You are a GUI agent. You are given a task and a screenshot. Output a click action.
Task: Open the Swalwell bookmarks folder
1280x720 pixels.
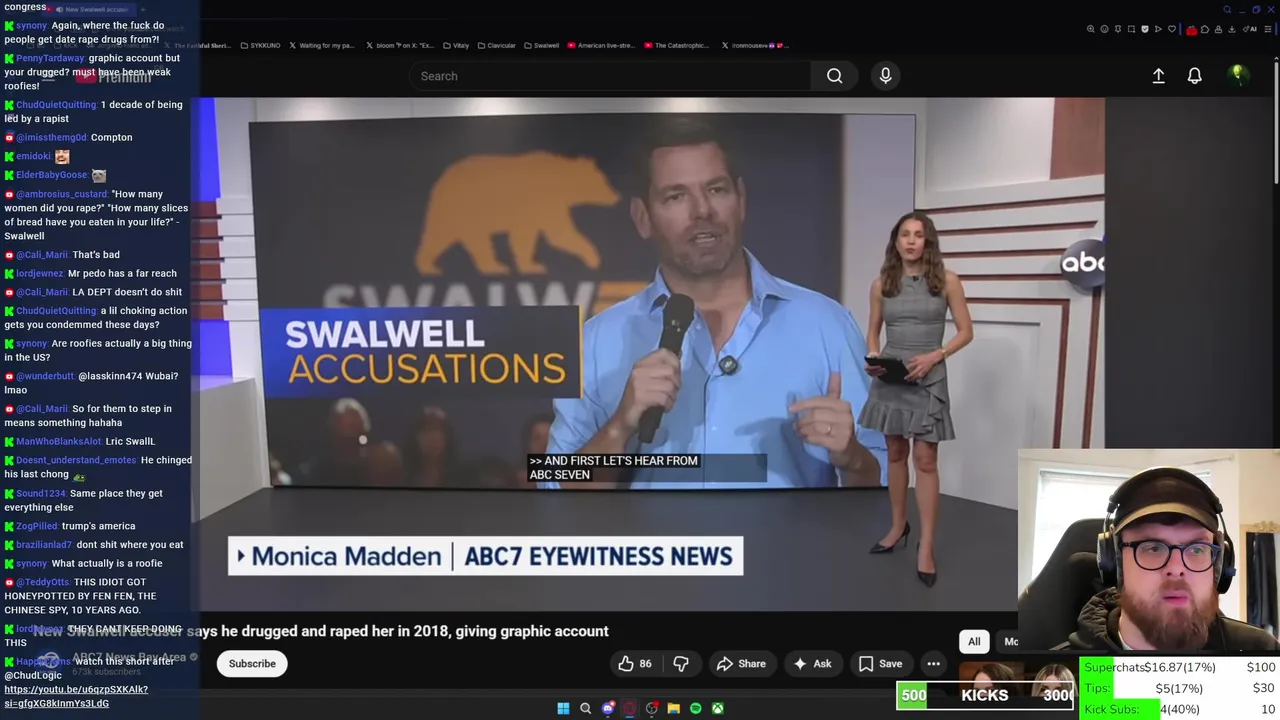point(541,45)
